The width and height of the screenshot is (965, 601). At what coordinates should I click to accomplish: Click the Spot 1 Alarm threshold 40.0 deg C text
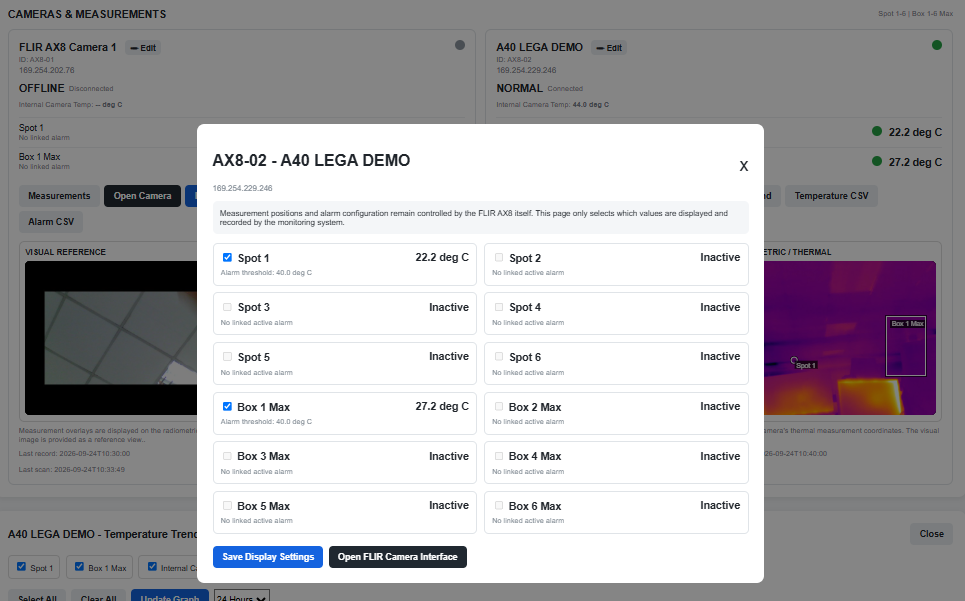(x=266, y=273)
